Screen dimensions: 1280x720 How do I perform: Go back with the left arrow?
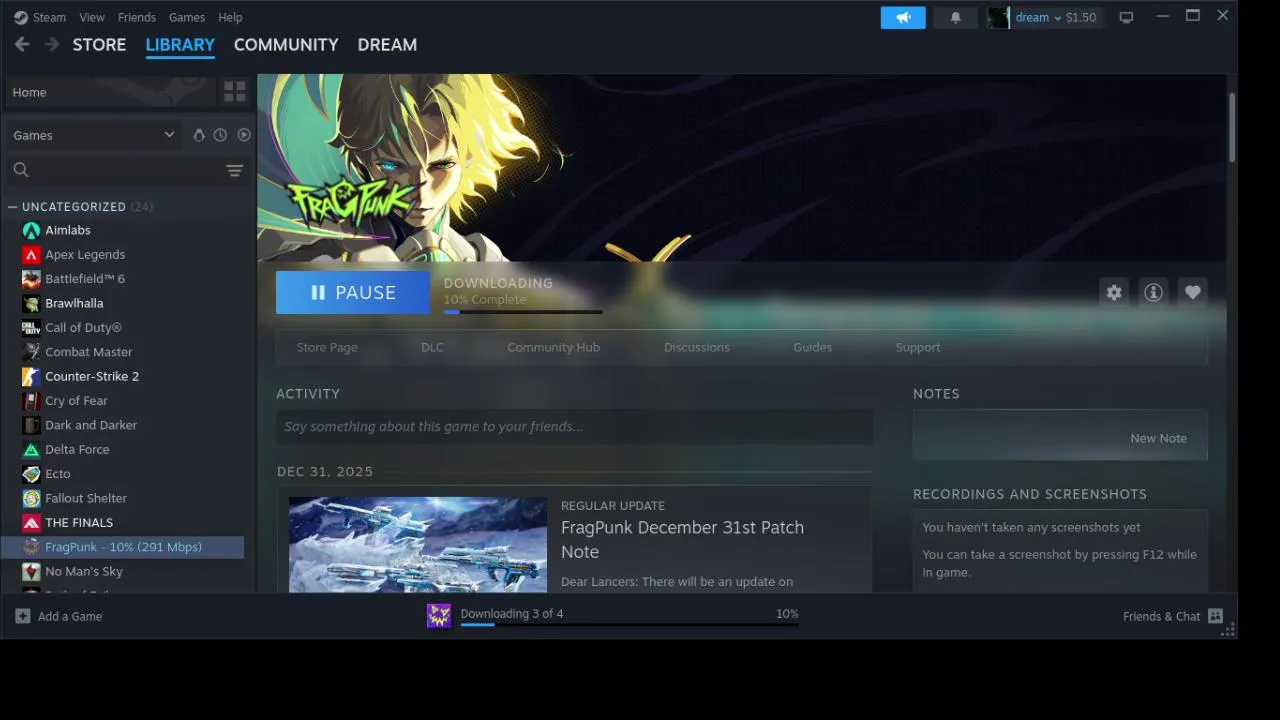(22, 44)
